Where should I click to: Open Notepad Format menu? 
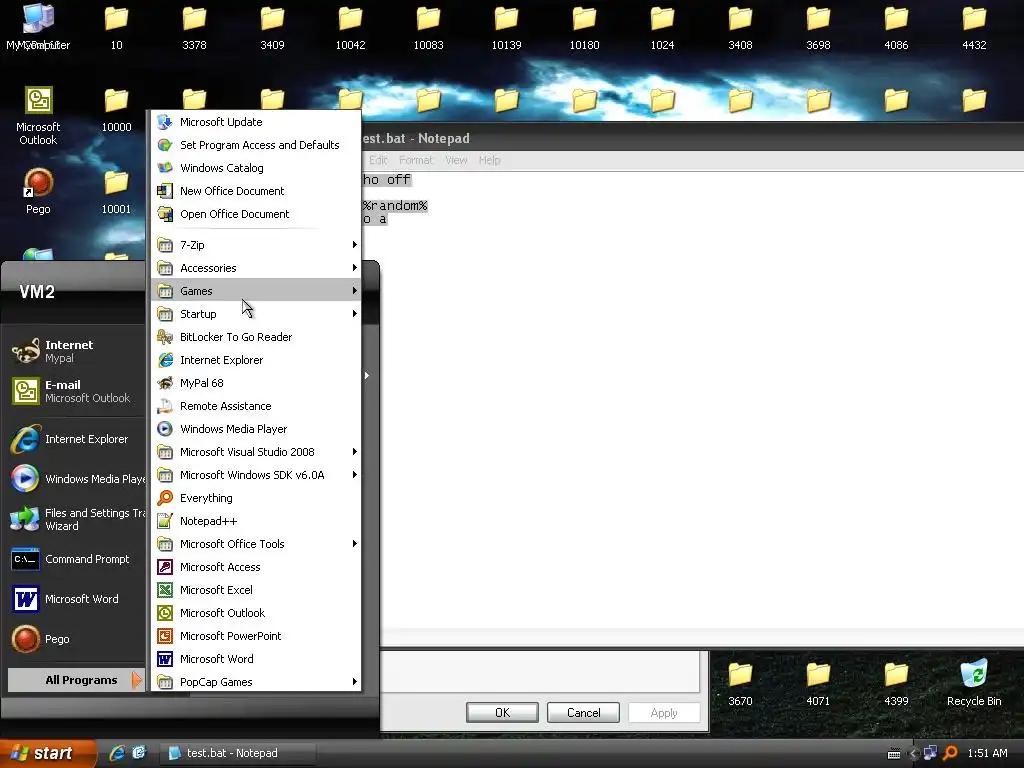click(416, 160)
